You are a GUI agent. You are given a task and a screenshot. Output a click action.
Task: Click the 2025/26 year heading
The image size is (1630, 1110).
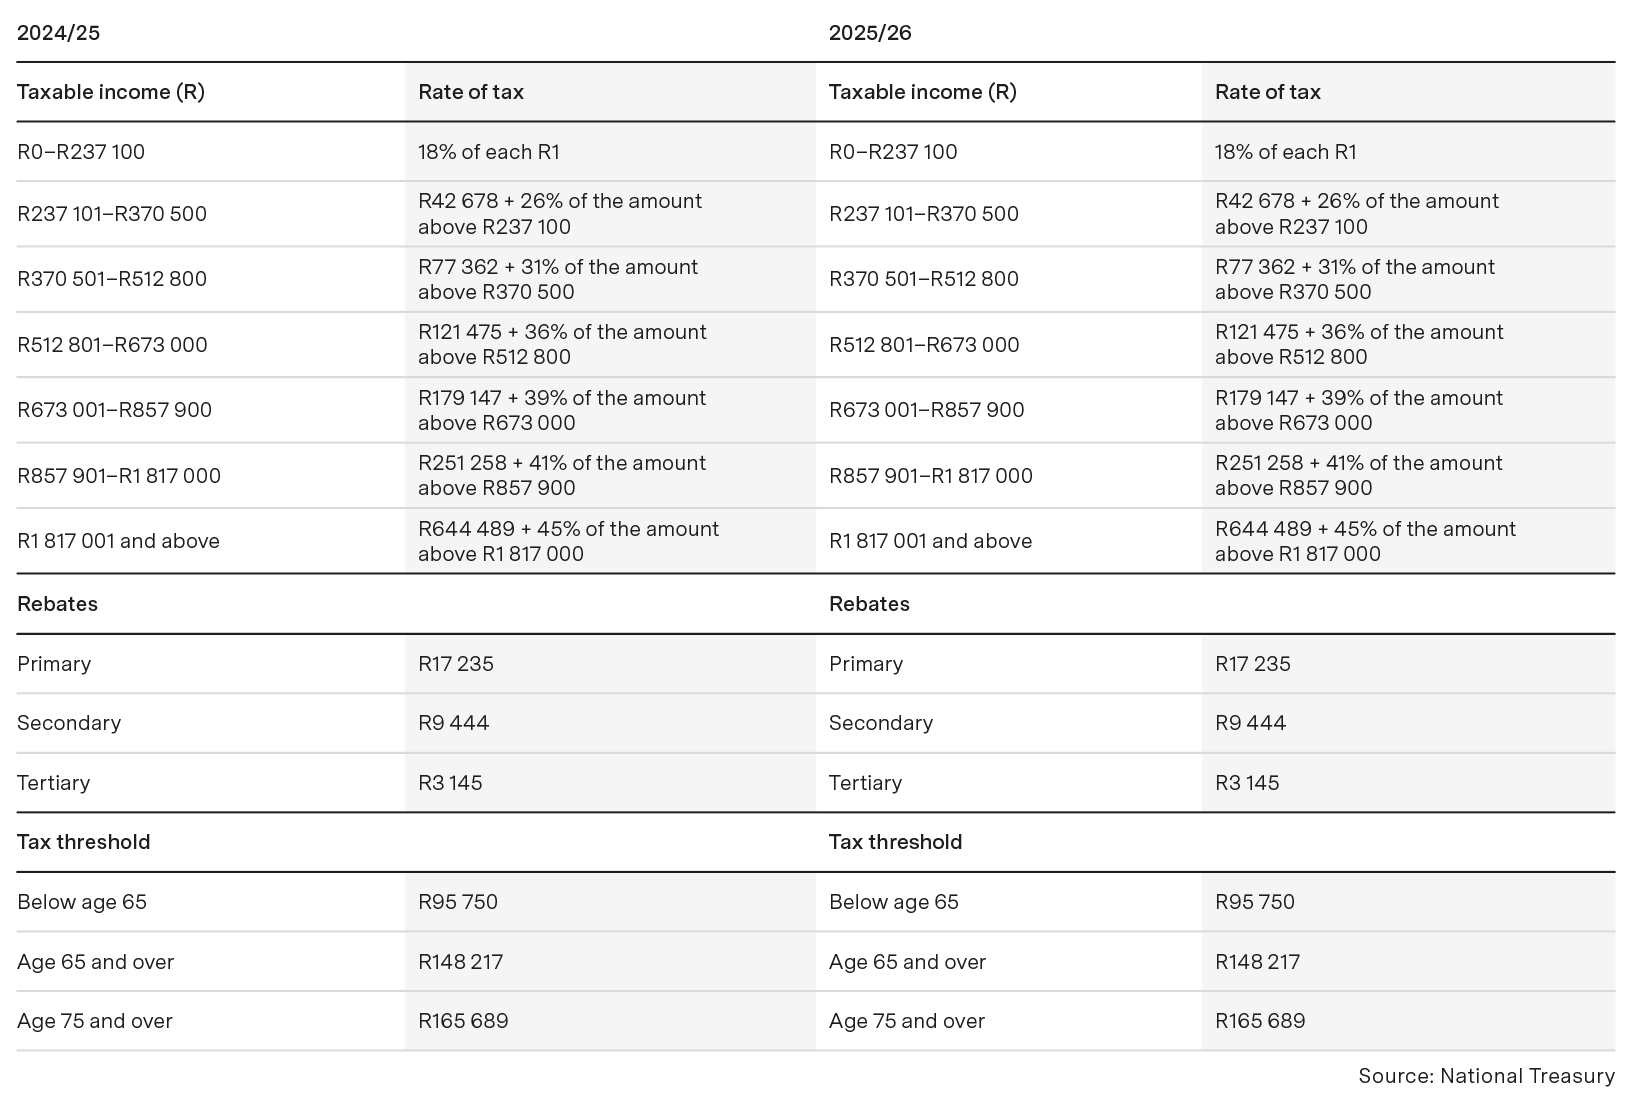(x=870, y=33)
